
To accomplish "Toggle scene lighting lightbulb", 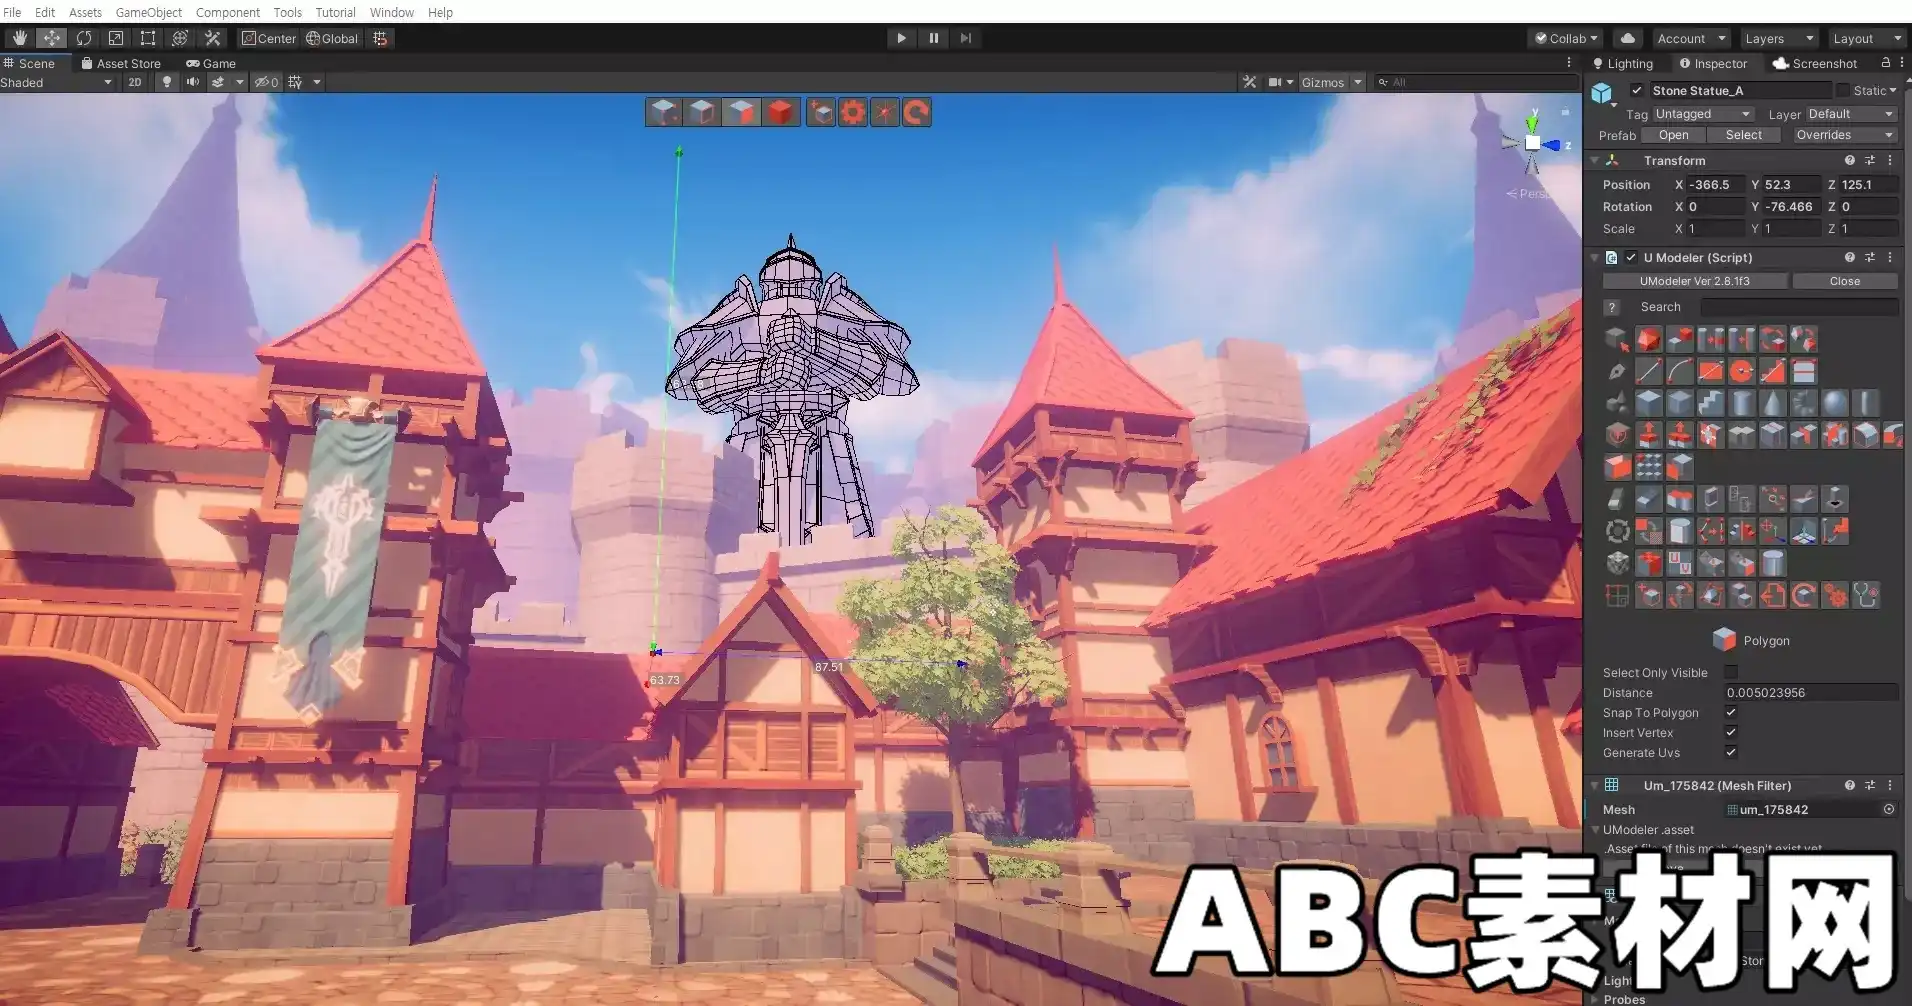I will 167,82.
